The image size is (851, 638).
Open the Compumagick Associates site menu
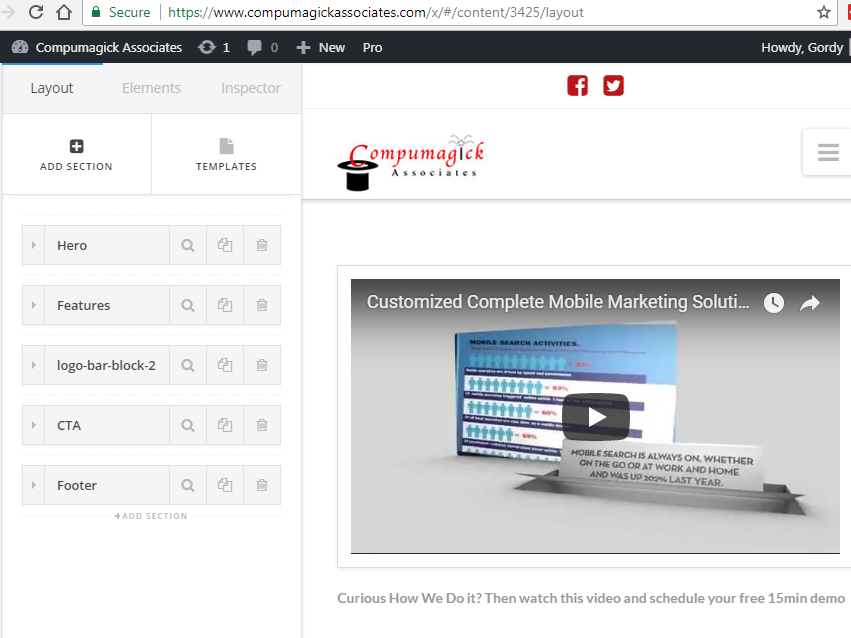[97, 48]
